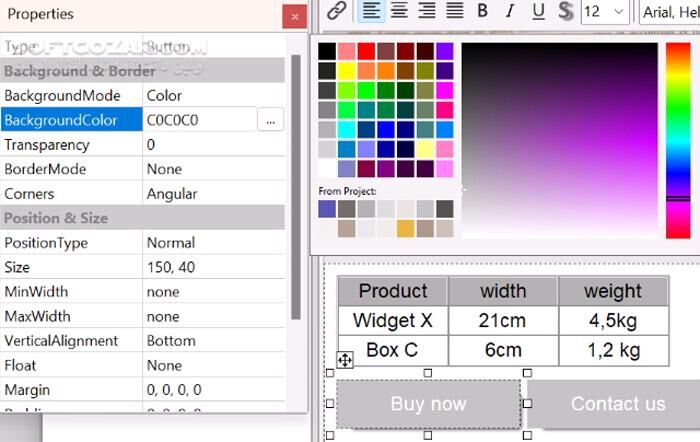Screen dimensions: 700x442
Task: Click the Contact us button
Action: 616,404
